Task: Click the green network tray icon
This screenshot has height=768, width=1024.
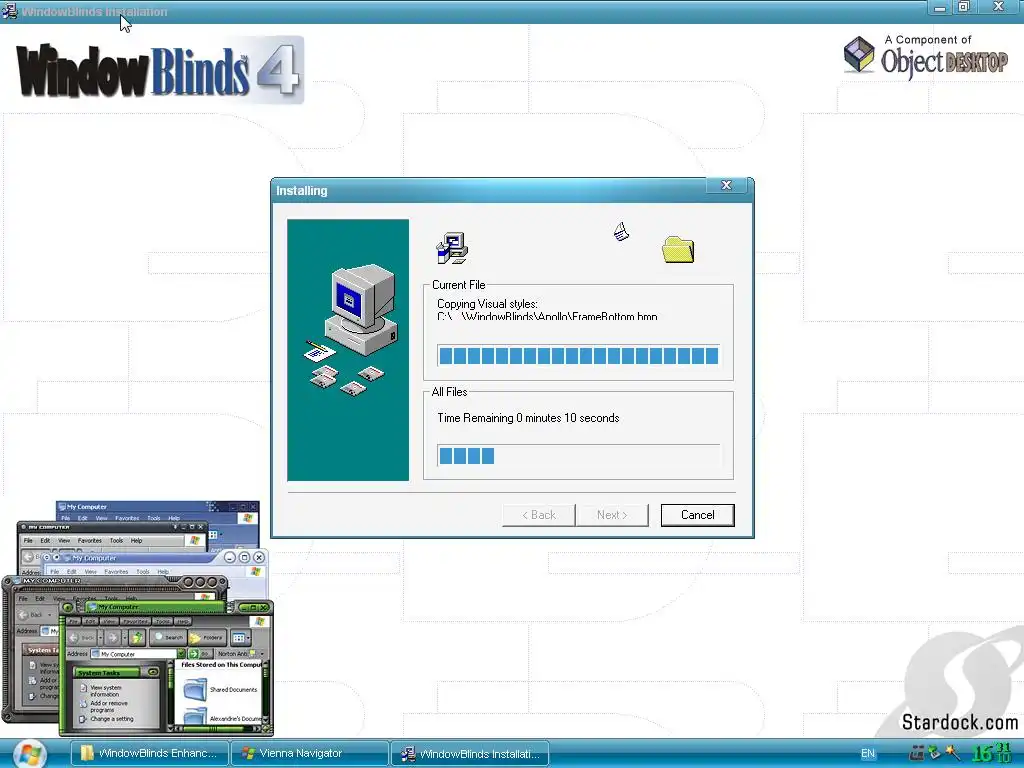Action: coord(935,753)
